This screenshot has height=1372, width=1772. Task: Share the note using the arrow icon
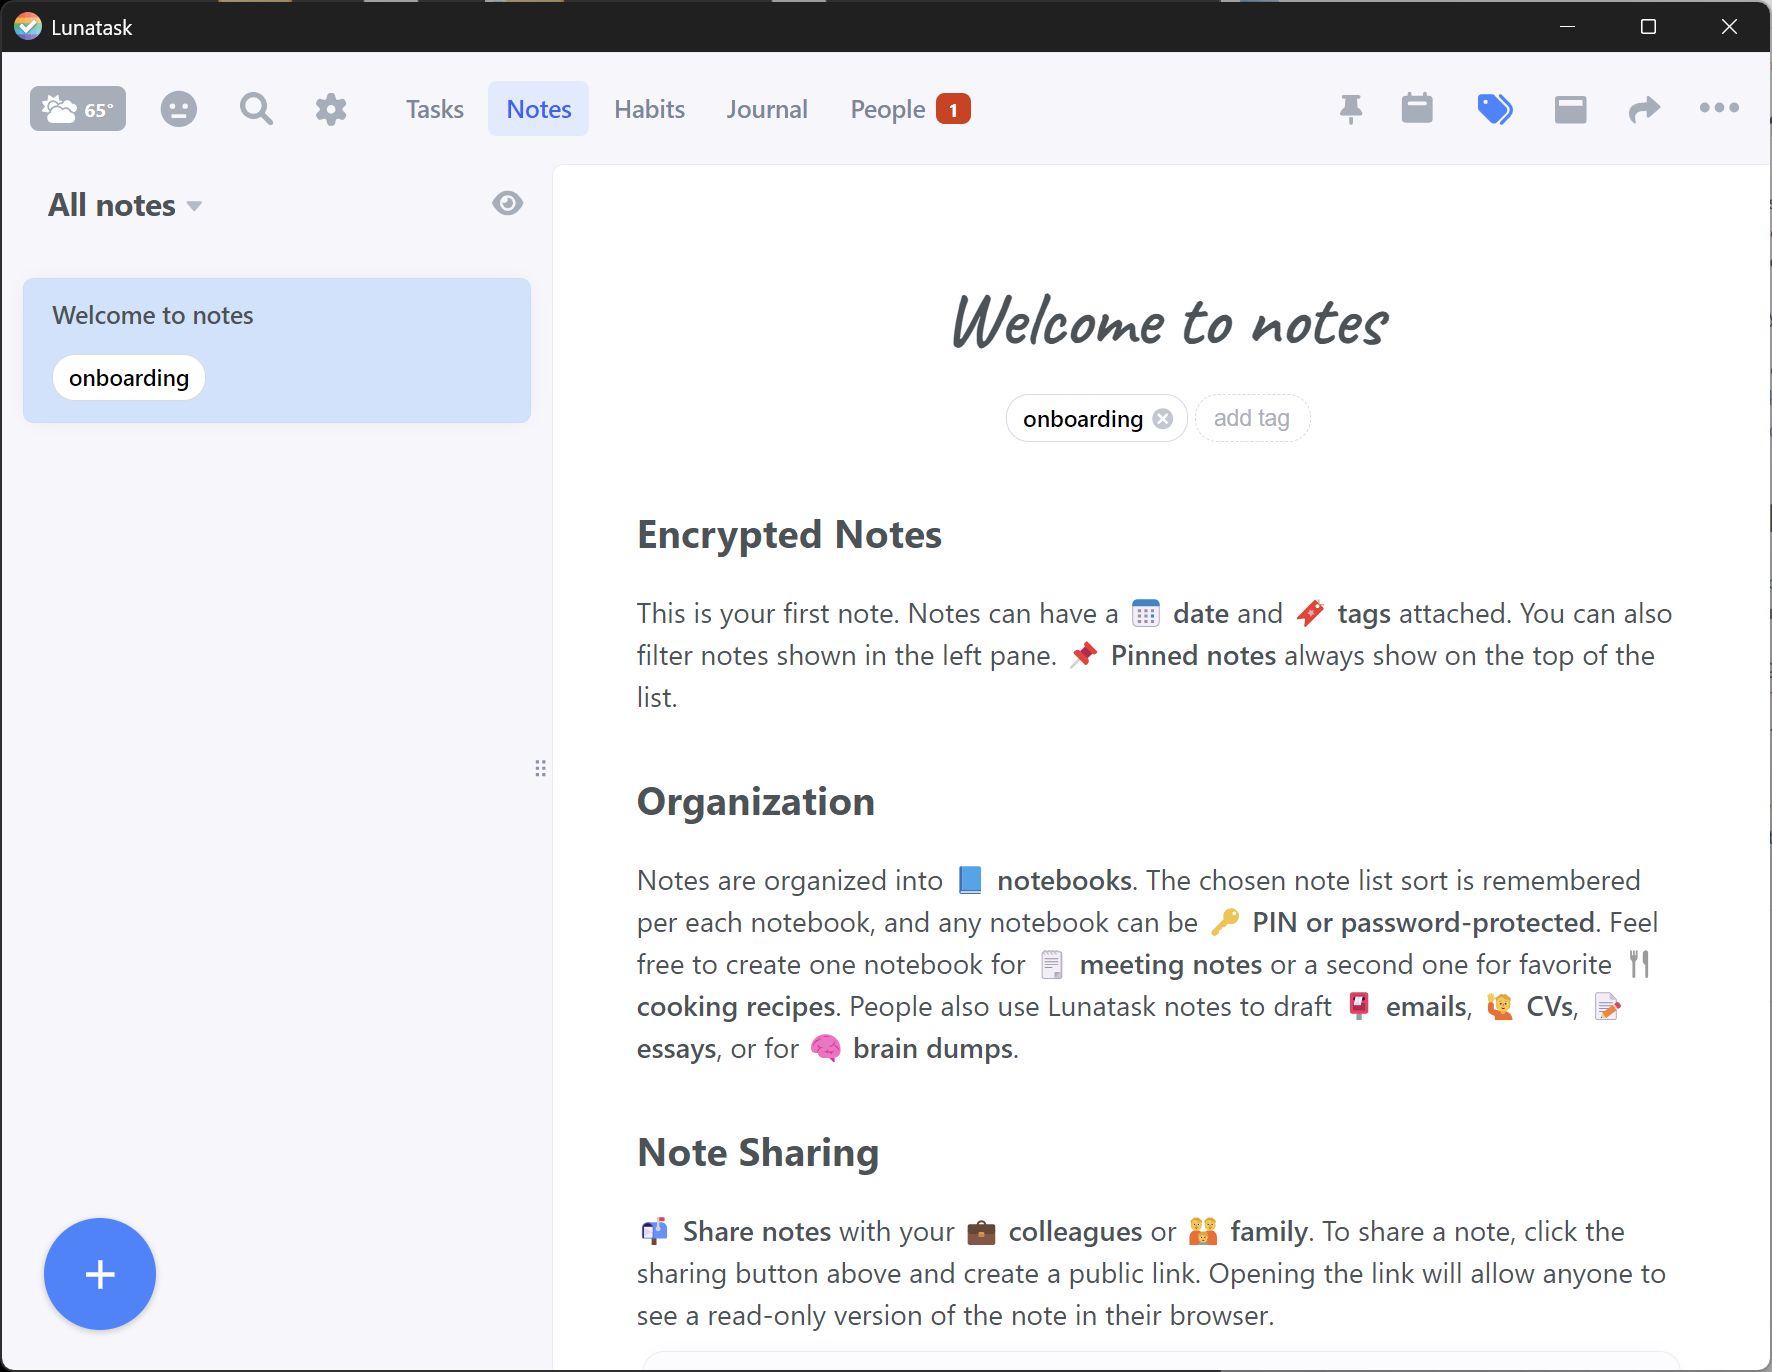click(x=1644, y=109)
